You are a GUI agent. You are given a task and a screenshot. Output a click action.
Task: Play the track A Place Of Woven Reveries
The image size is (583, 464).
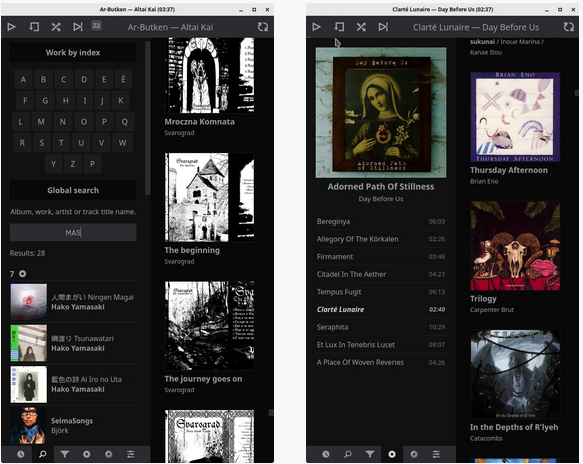[x=381, y=362]
